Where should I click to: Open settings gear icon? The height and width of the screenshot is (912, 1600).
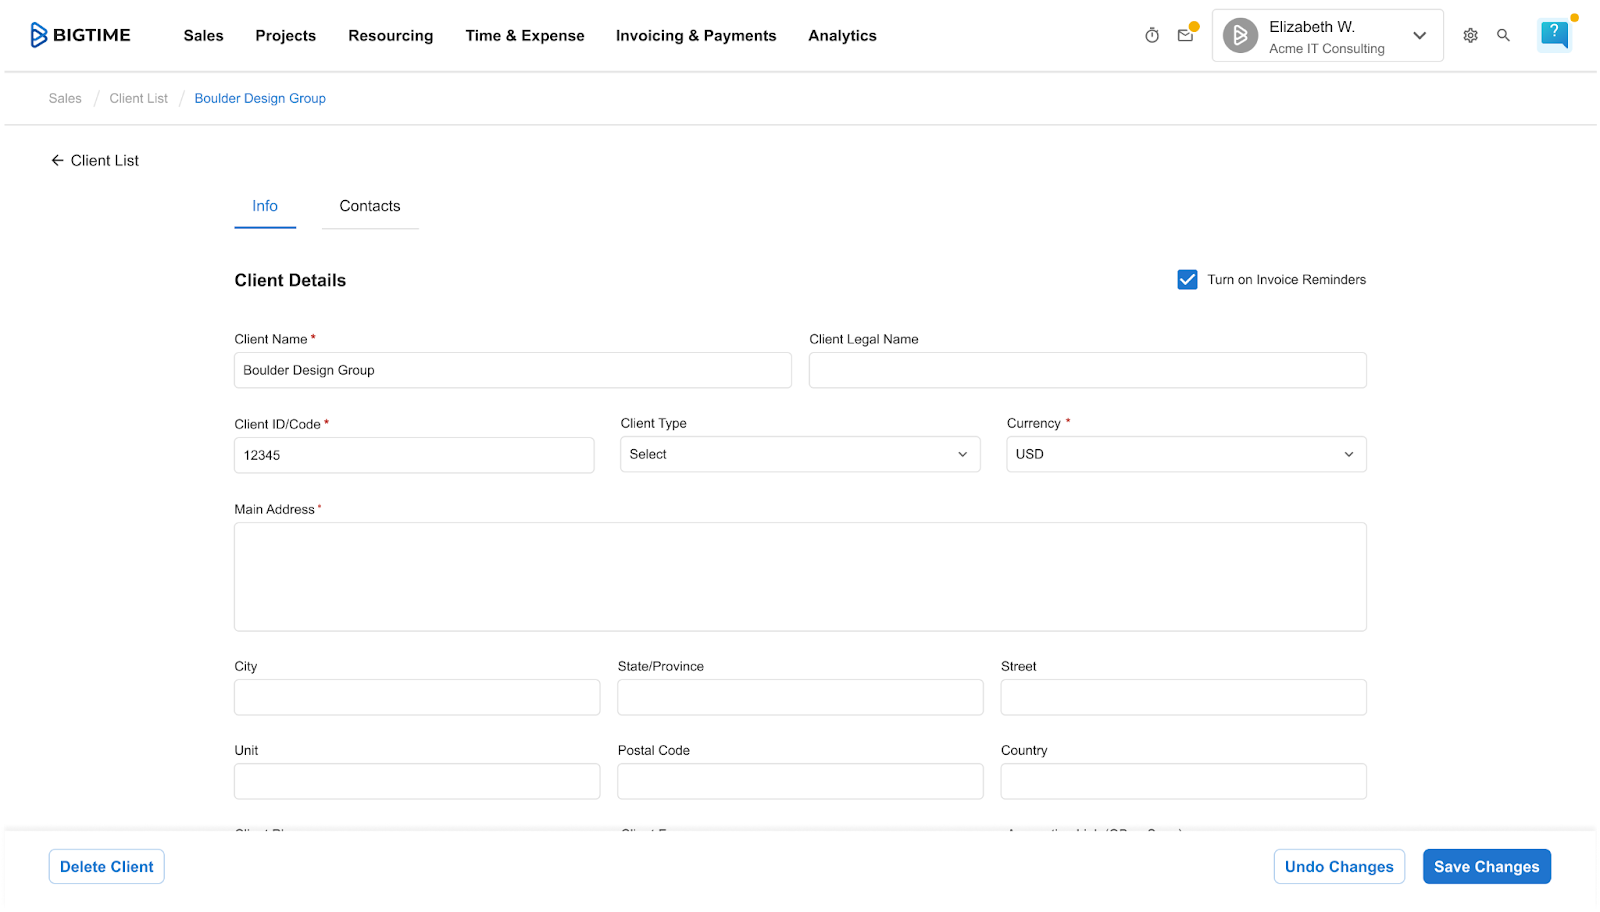(x=1470, y=36)
